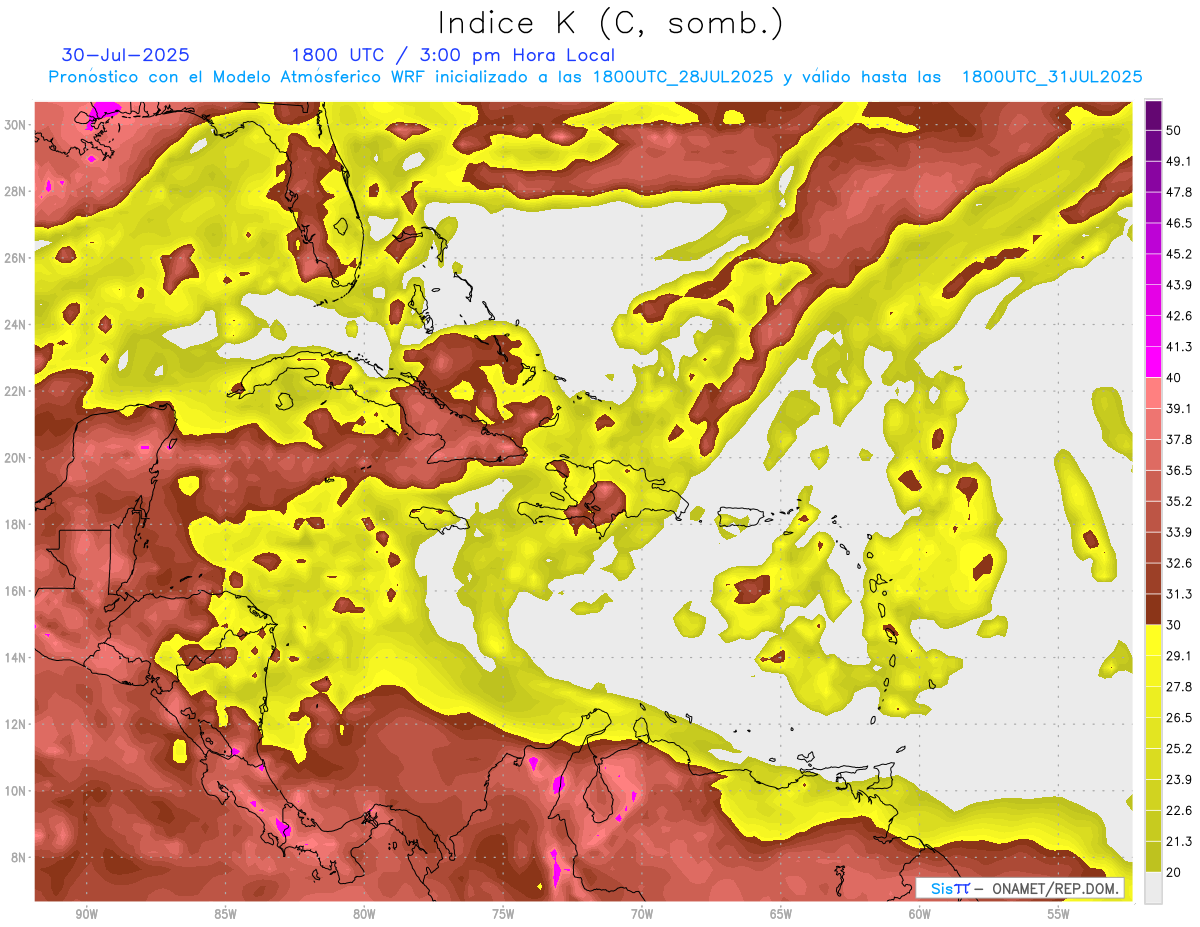Click the colorbar value "47.8"
Viewport: 1200px width, 927px height.
coord(1179,192)
